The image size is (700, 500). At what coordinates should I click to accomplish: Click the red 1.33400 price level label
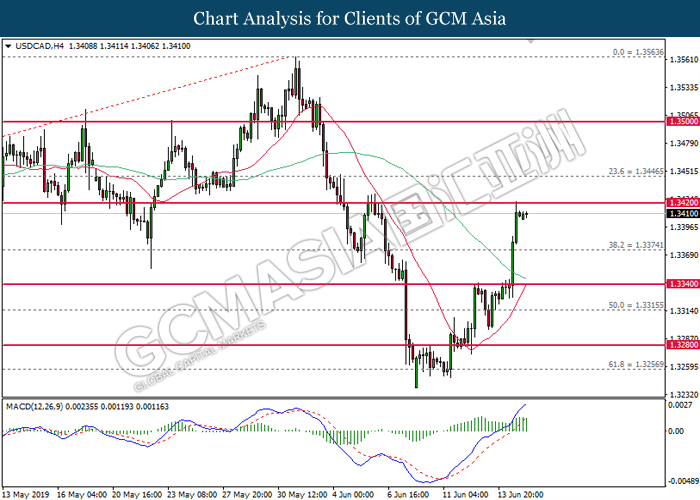point(683,284)
